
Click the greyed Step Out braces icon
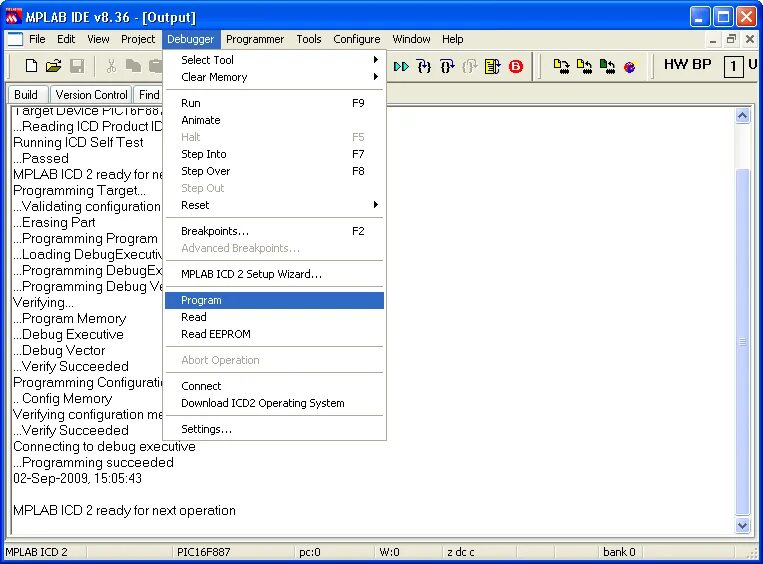pos(470,66)
